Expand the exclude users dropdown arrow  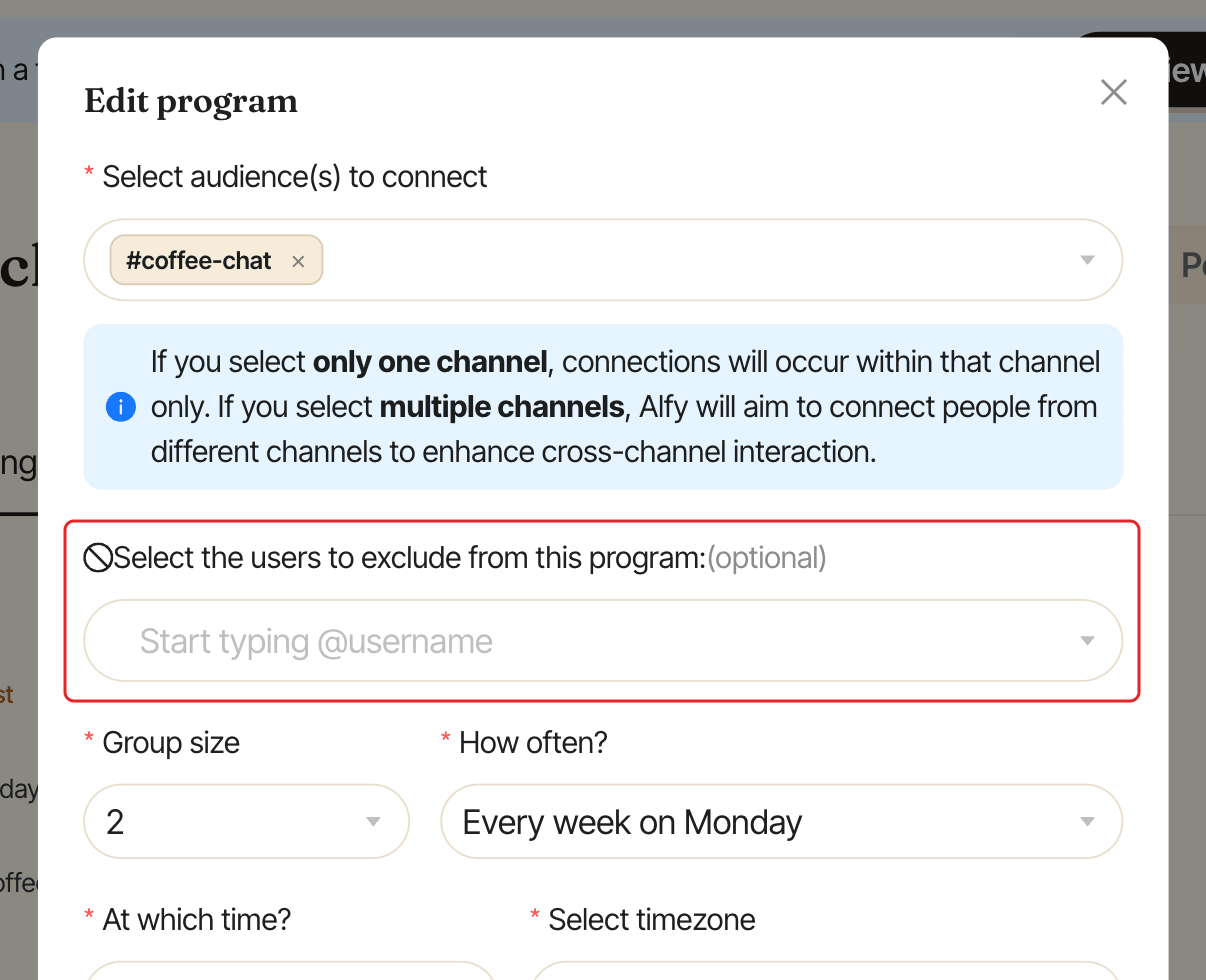coord(1087,641)
